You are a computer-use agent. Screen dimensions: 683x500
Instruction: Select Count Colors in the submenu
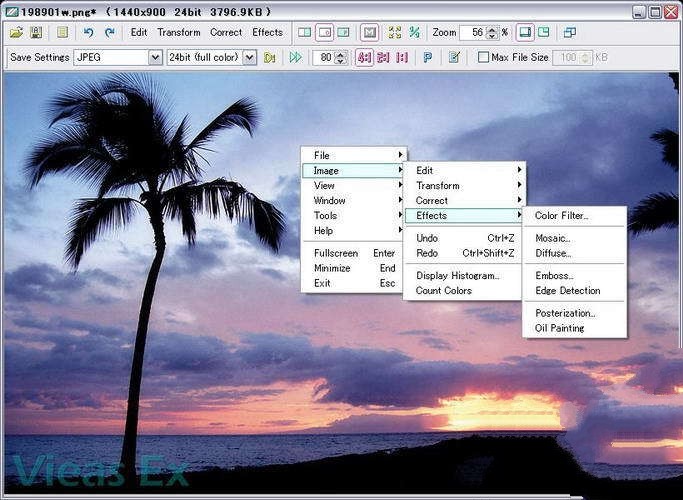pyautogui.click(x=464, y=291)
